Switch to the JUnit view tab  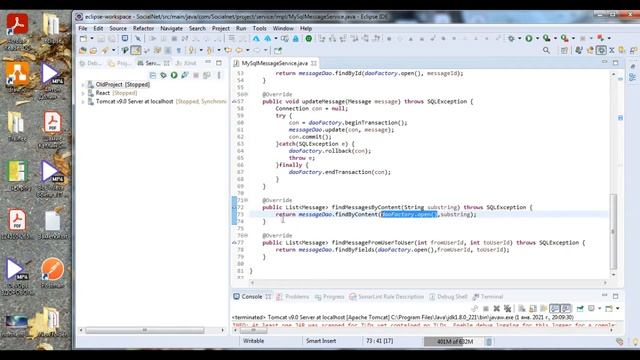[x=186, y=63]
